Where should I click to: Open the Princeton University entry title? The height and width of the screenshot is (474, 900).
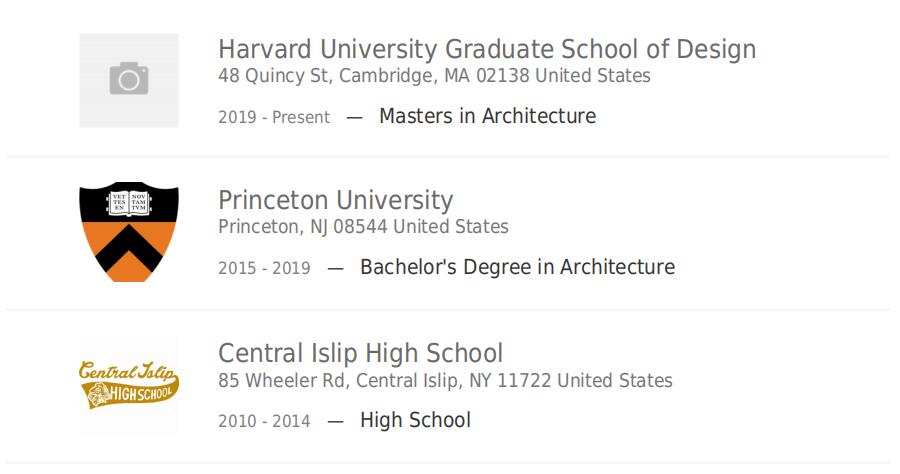(336, 201)
